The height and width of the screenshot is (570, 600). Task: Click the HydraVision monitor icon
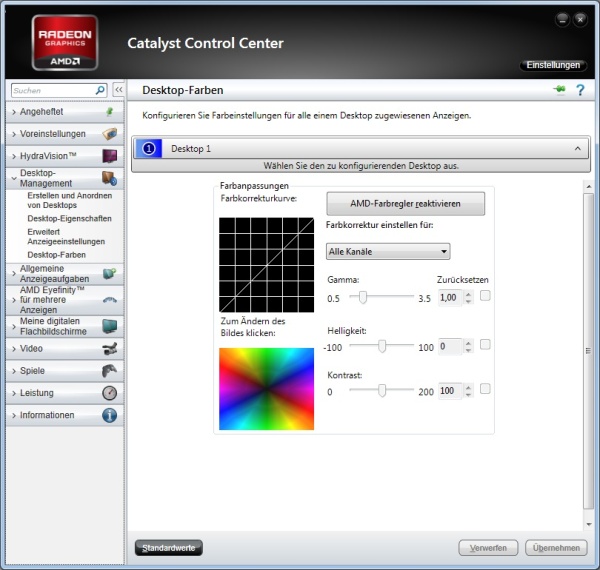click(110, 156)
